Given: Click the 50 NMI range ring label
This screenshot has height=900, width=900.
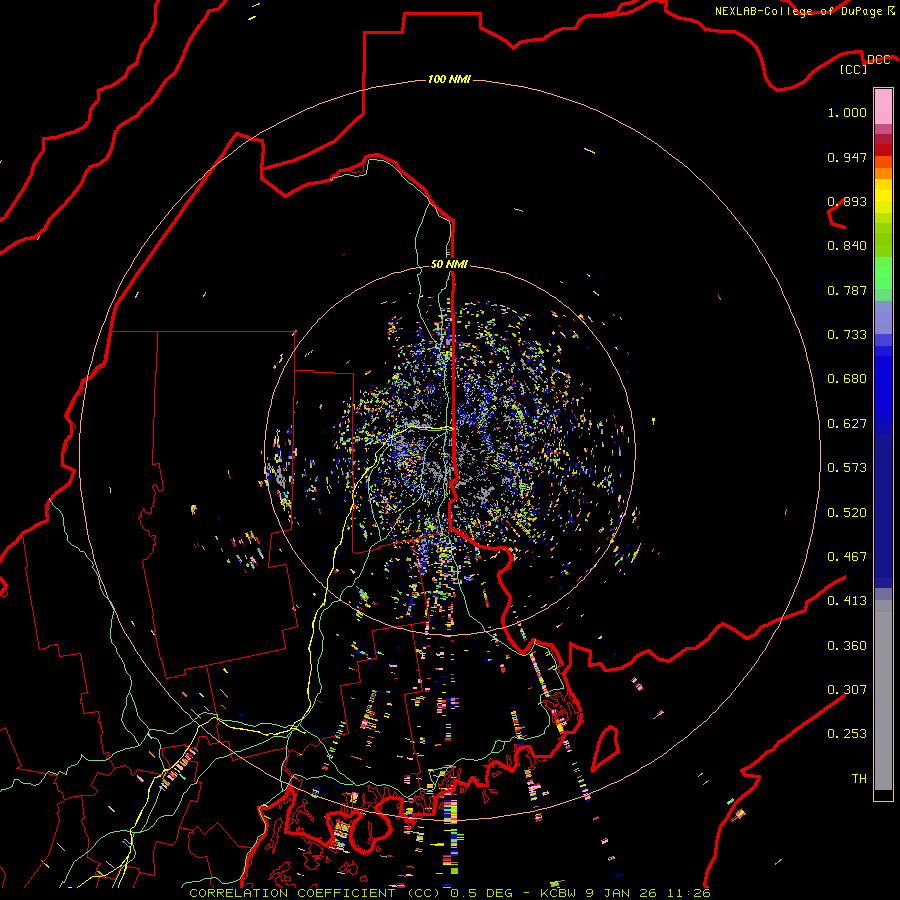Looking at the screenshot, I should [x=449, y=264].
